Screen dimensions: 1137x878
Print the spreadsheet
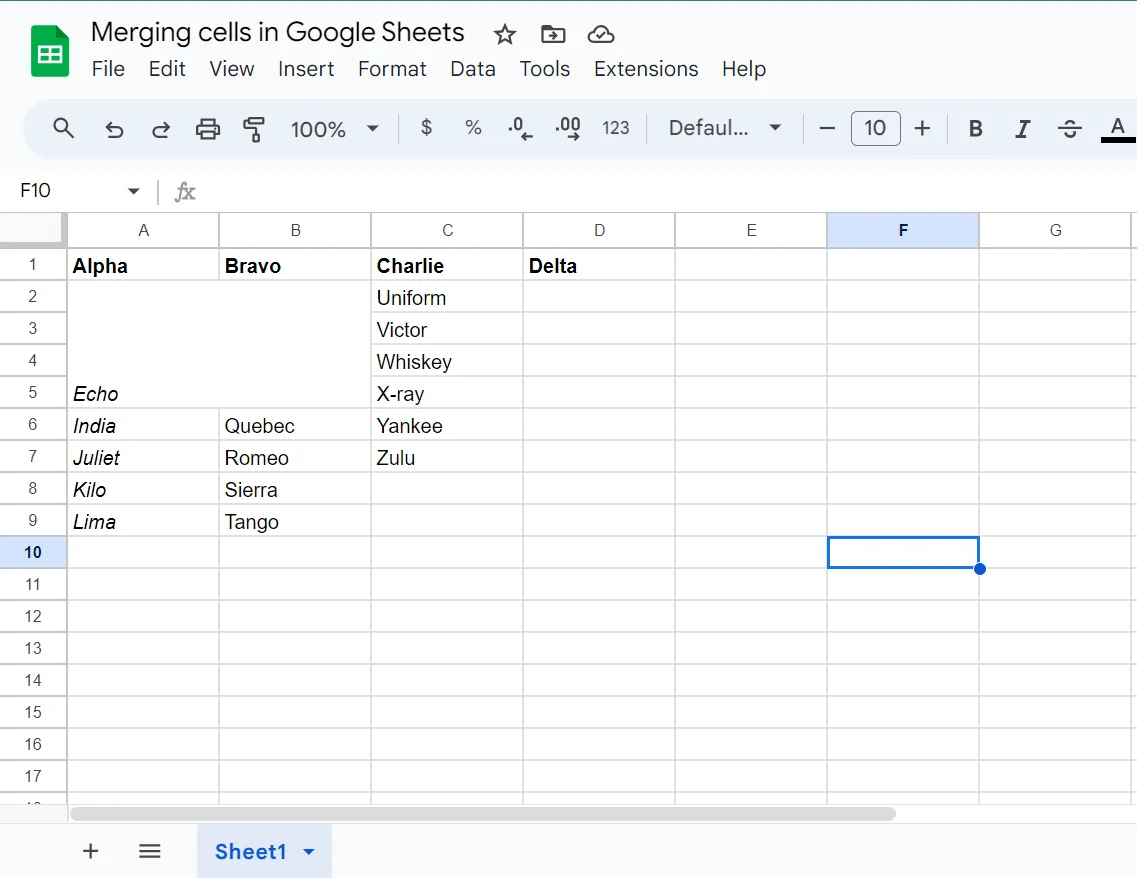(x=208, y=129)
